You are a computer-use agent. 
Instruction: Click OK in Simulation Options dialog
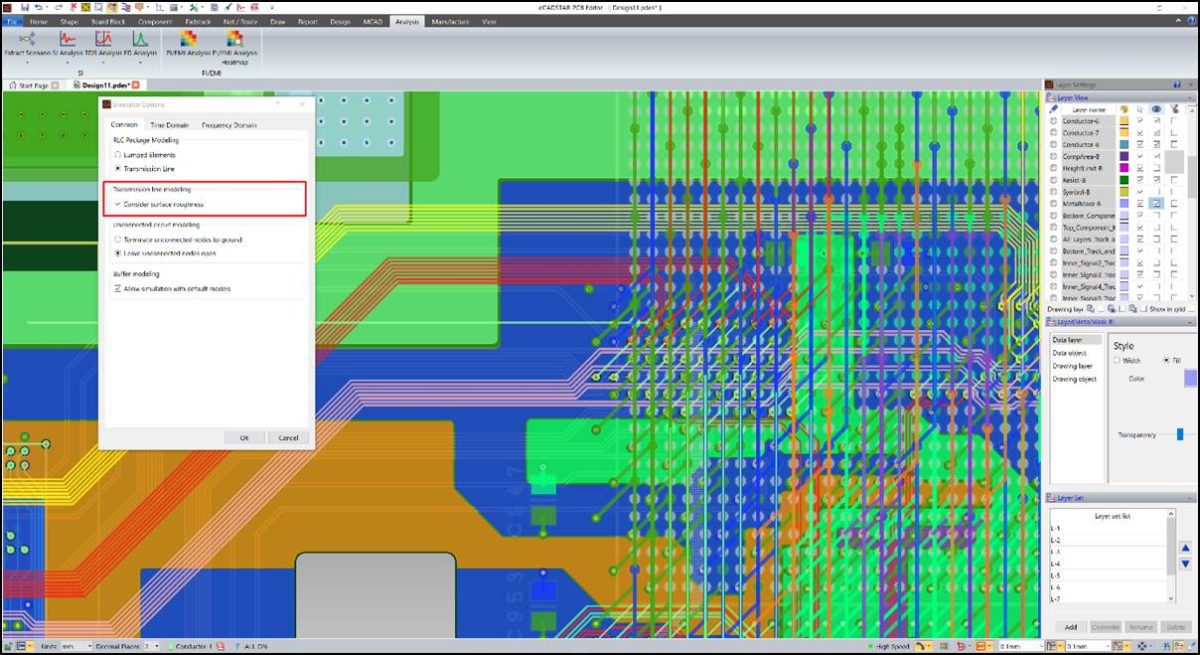[x=244, y=437]
